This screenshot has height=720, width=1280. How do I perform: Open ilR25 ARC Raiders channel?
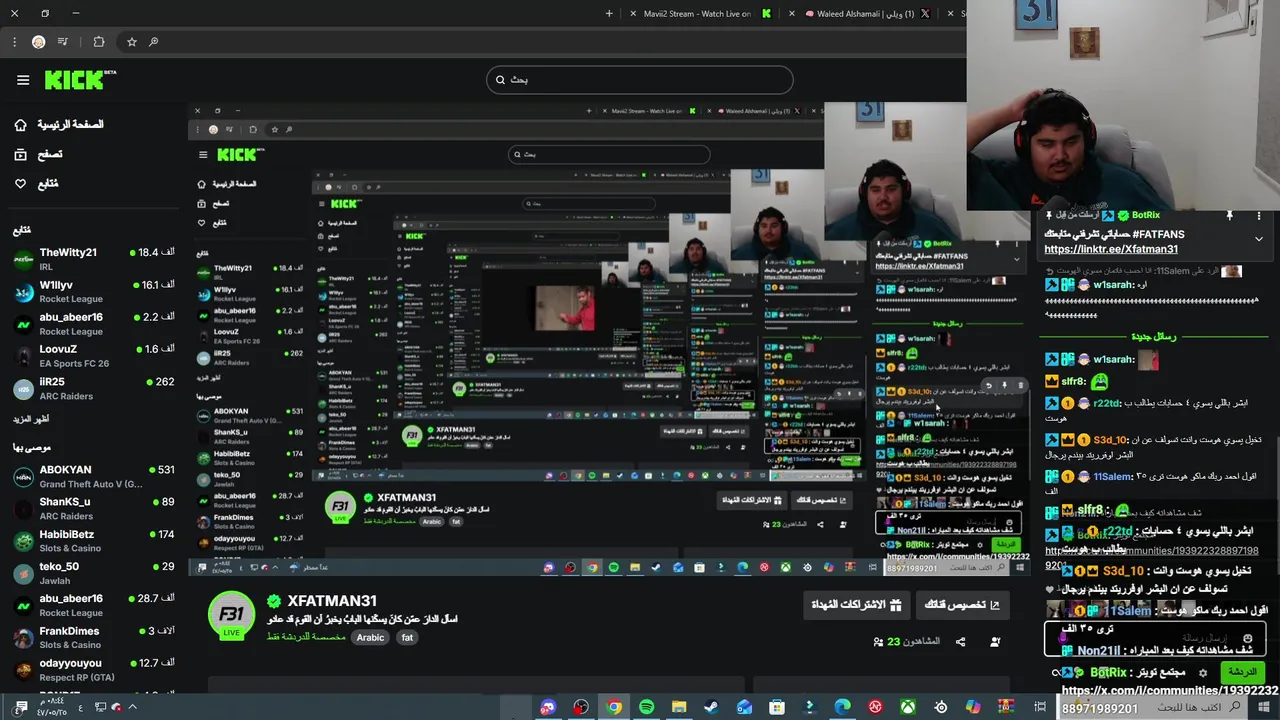pyautogui.click(x=94, y=388)
